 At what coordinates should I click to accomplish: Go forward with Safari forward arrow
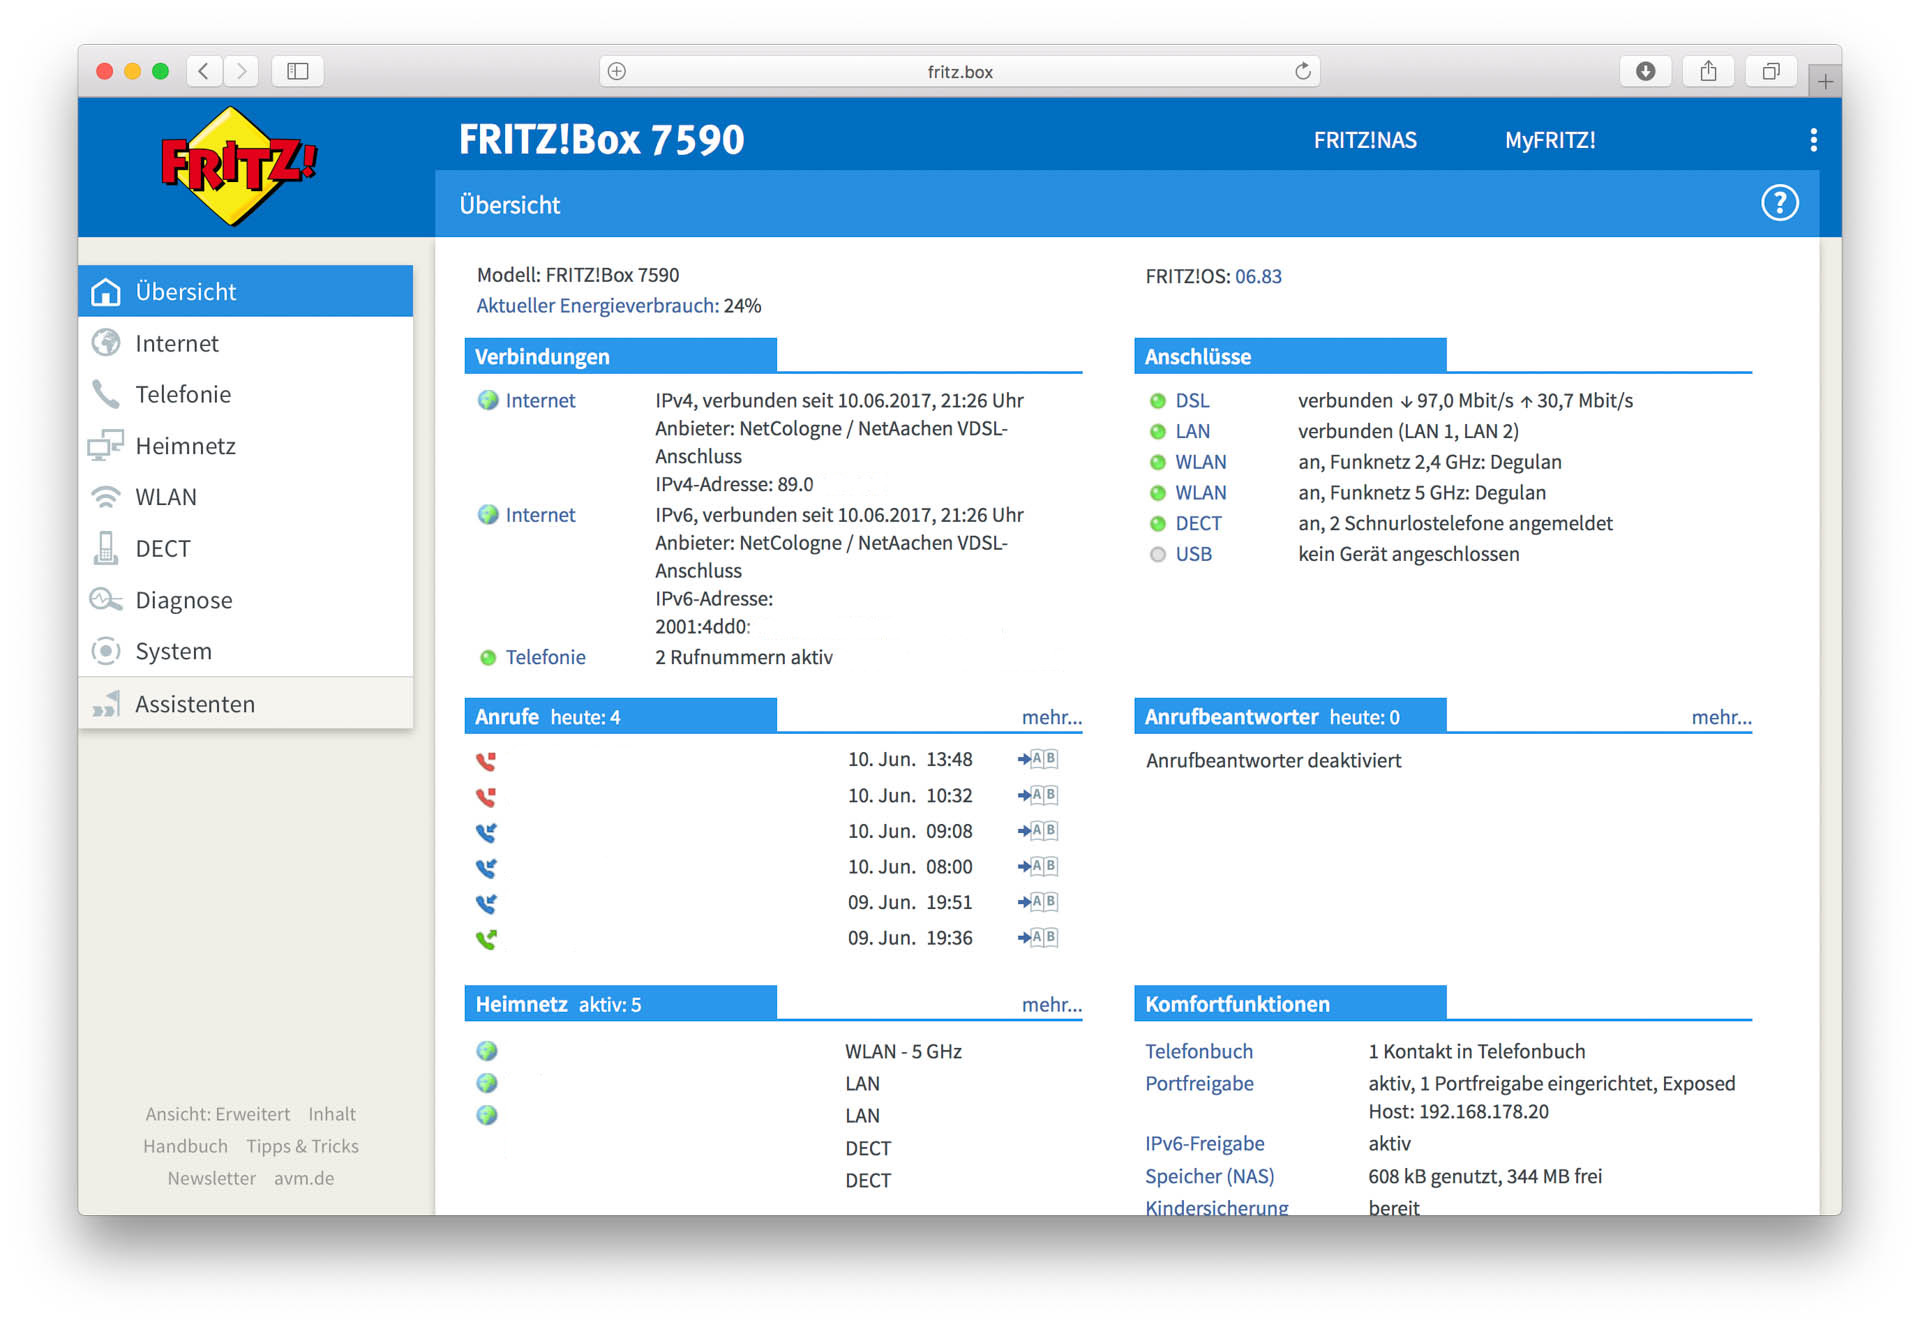tap(240, 71)
